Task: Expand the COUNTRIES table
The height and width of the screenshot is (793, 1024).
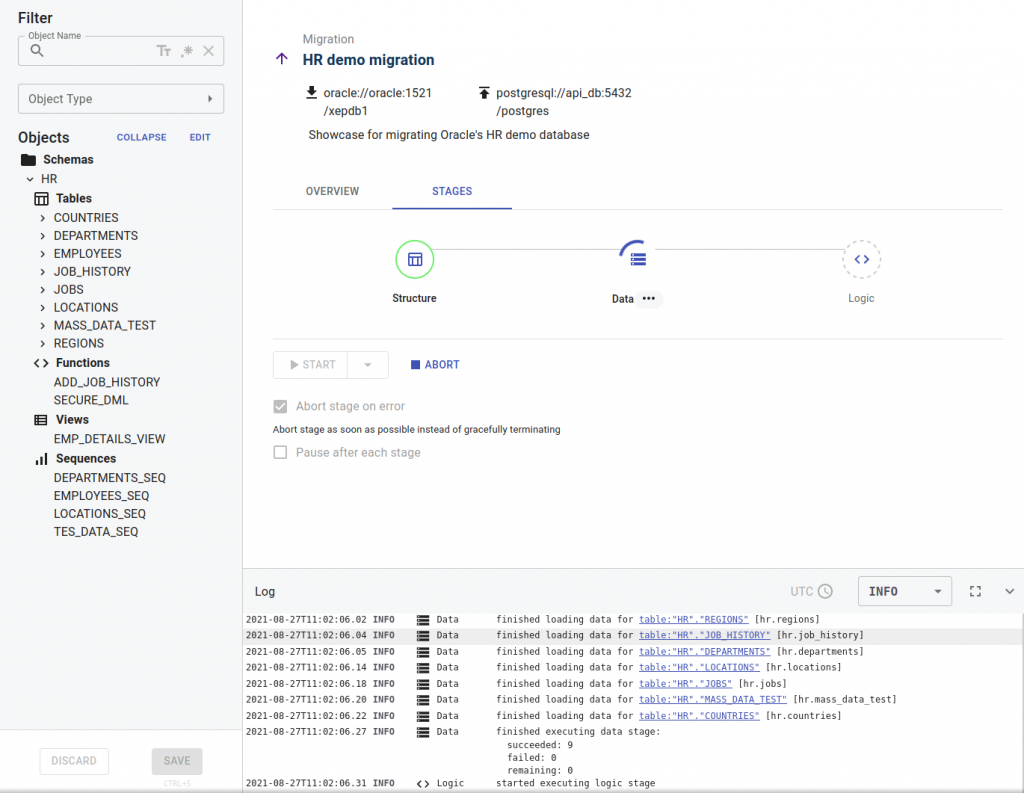Action: 42,218
